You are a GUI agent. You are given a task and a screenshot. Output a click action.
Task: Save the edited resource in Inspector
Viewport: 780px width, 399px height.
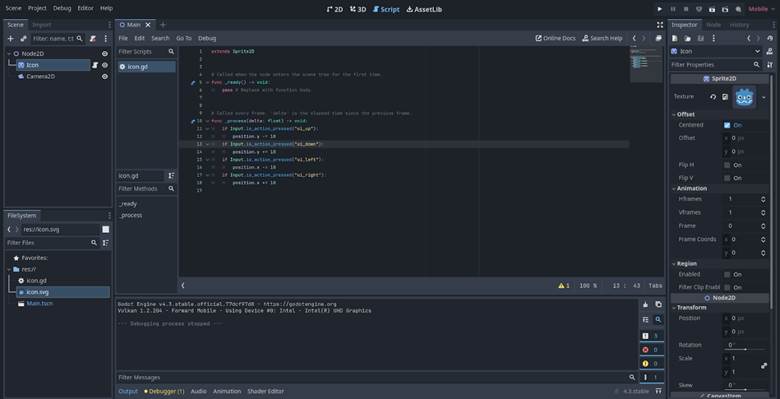pyautogui.click(x=701, y=38)
